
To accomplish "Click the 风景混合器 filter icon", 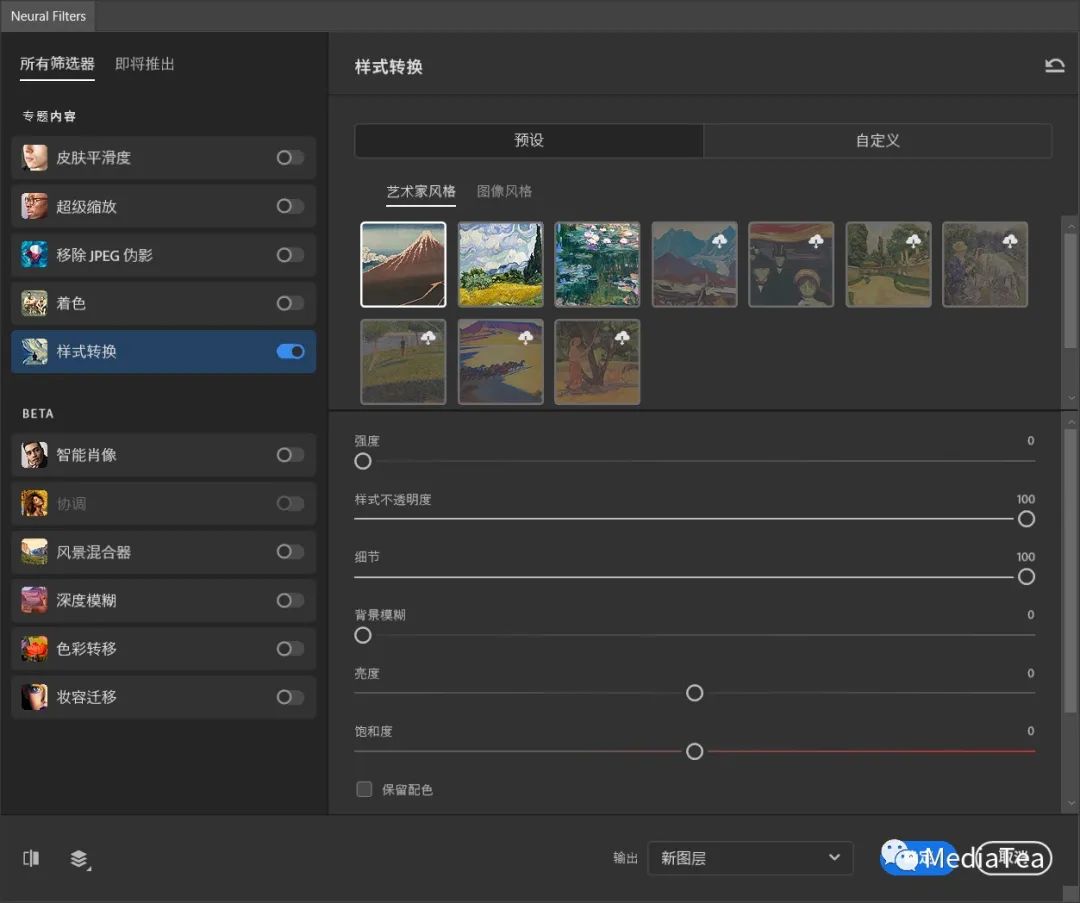I will (34, 552).
